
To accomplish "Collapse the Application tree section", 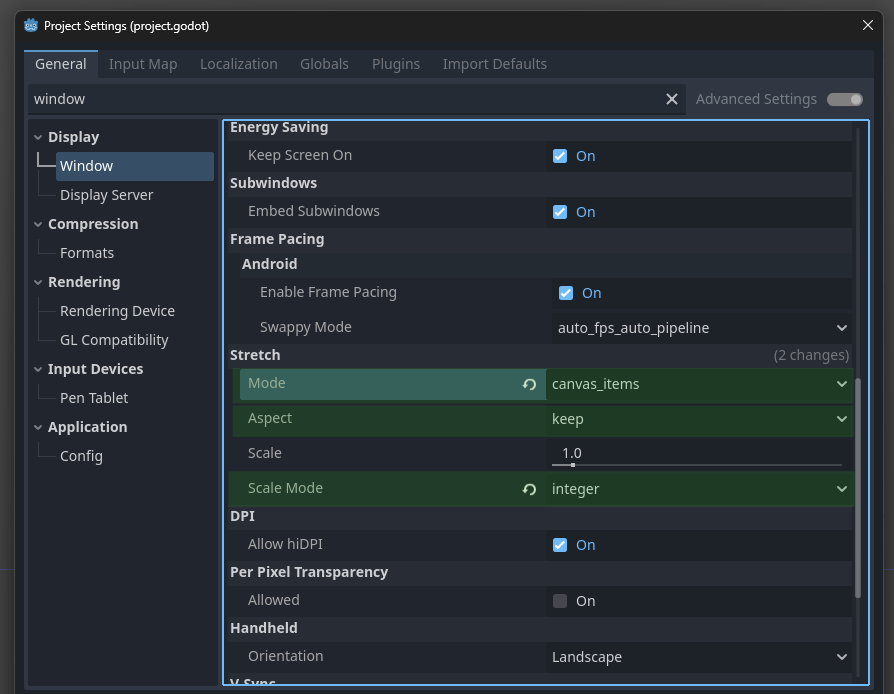I will (x=38, y=427).
